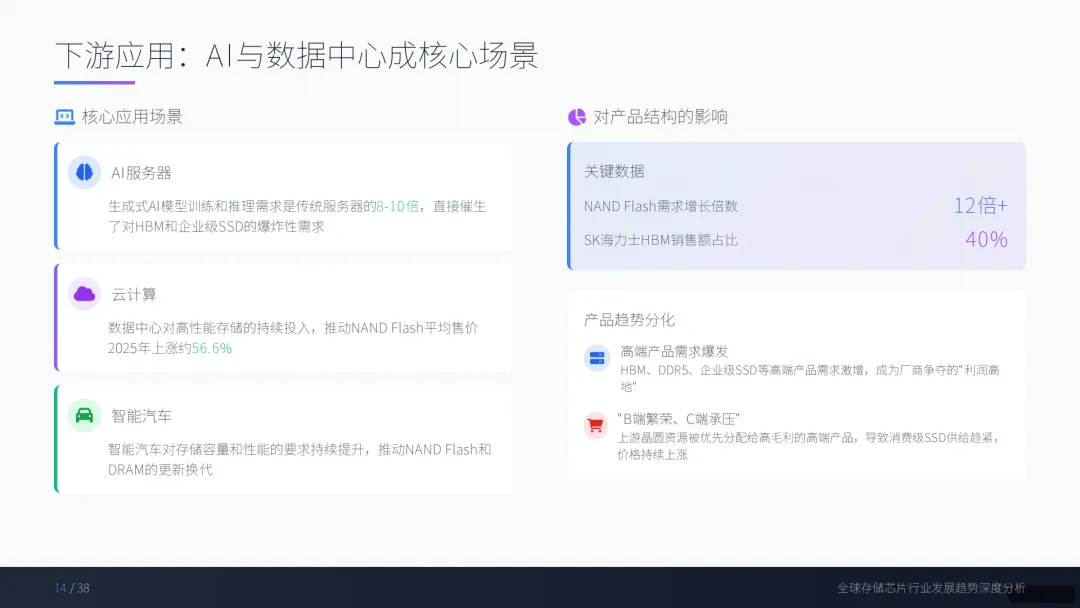The width and height of the screenshot is (1080, 608).
Task: Click the server icon beside 高端产品需求爆发
Action: 597,358
